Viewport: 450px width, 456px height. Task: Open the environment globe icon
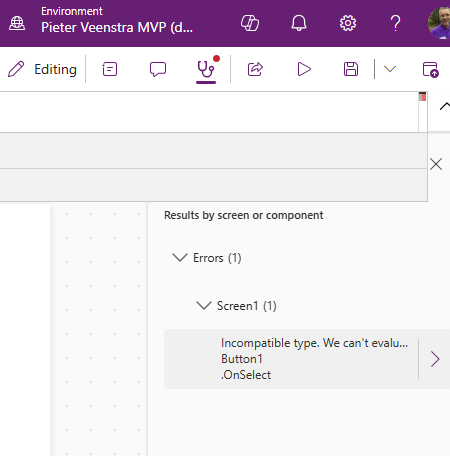pyautogui.click(x=17, y=23)
